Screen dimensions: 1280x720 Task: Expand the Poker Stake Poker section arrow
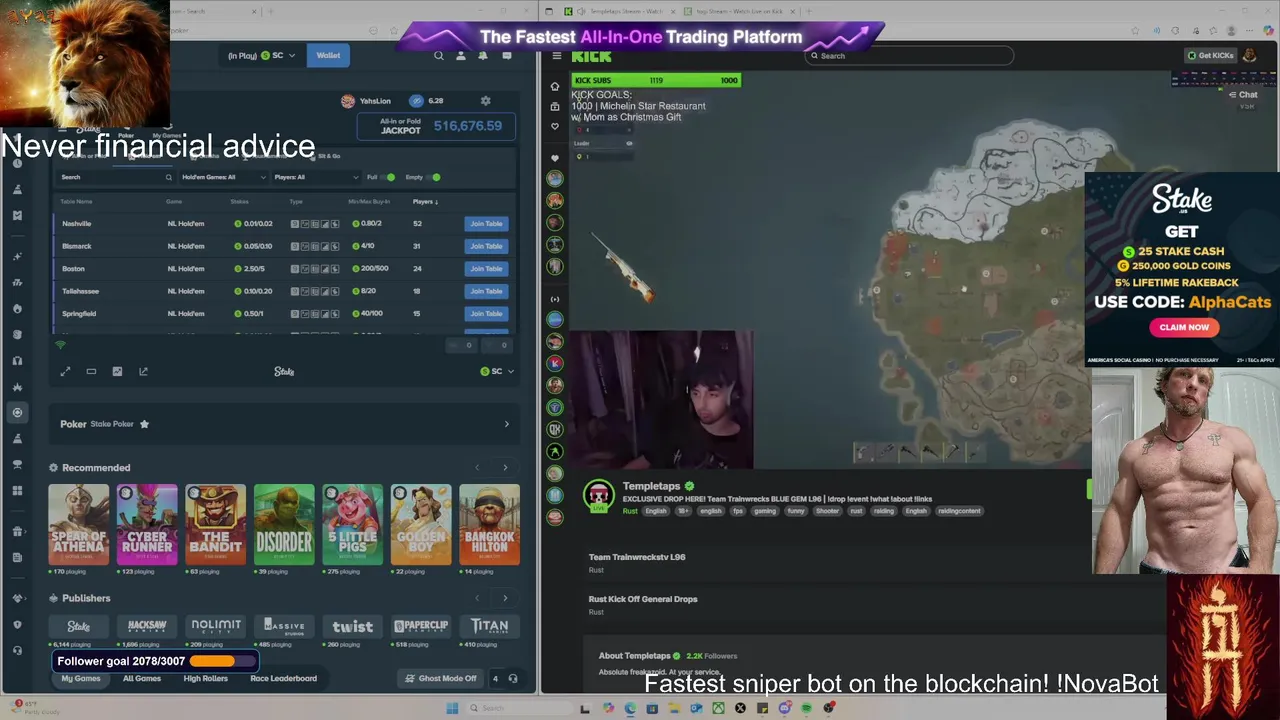(x=506, y=424)
